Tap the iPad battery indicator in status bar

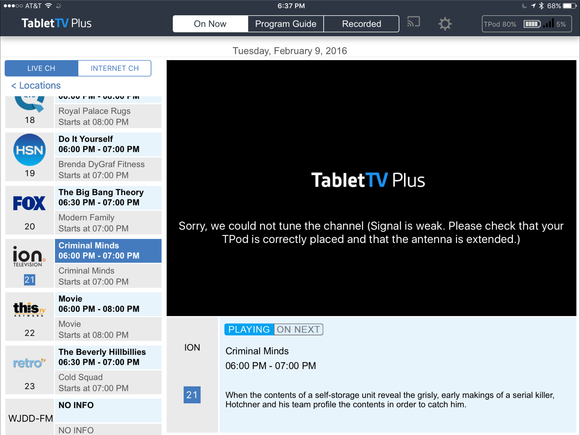[569, 6]
